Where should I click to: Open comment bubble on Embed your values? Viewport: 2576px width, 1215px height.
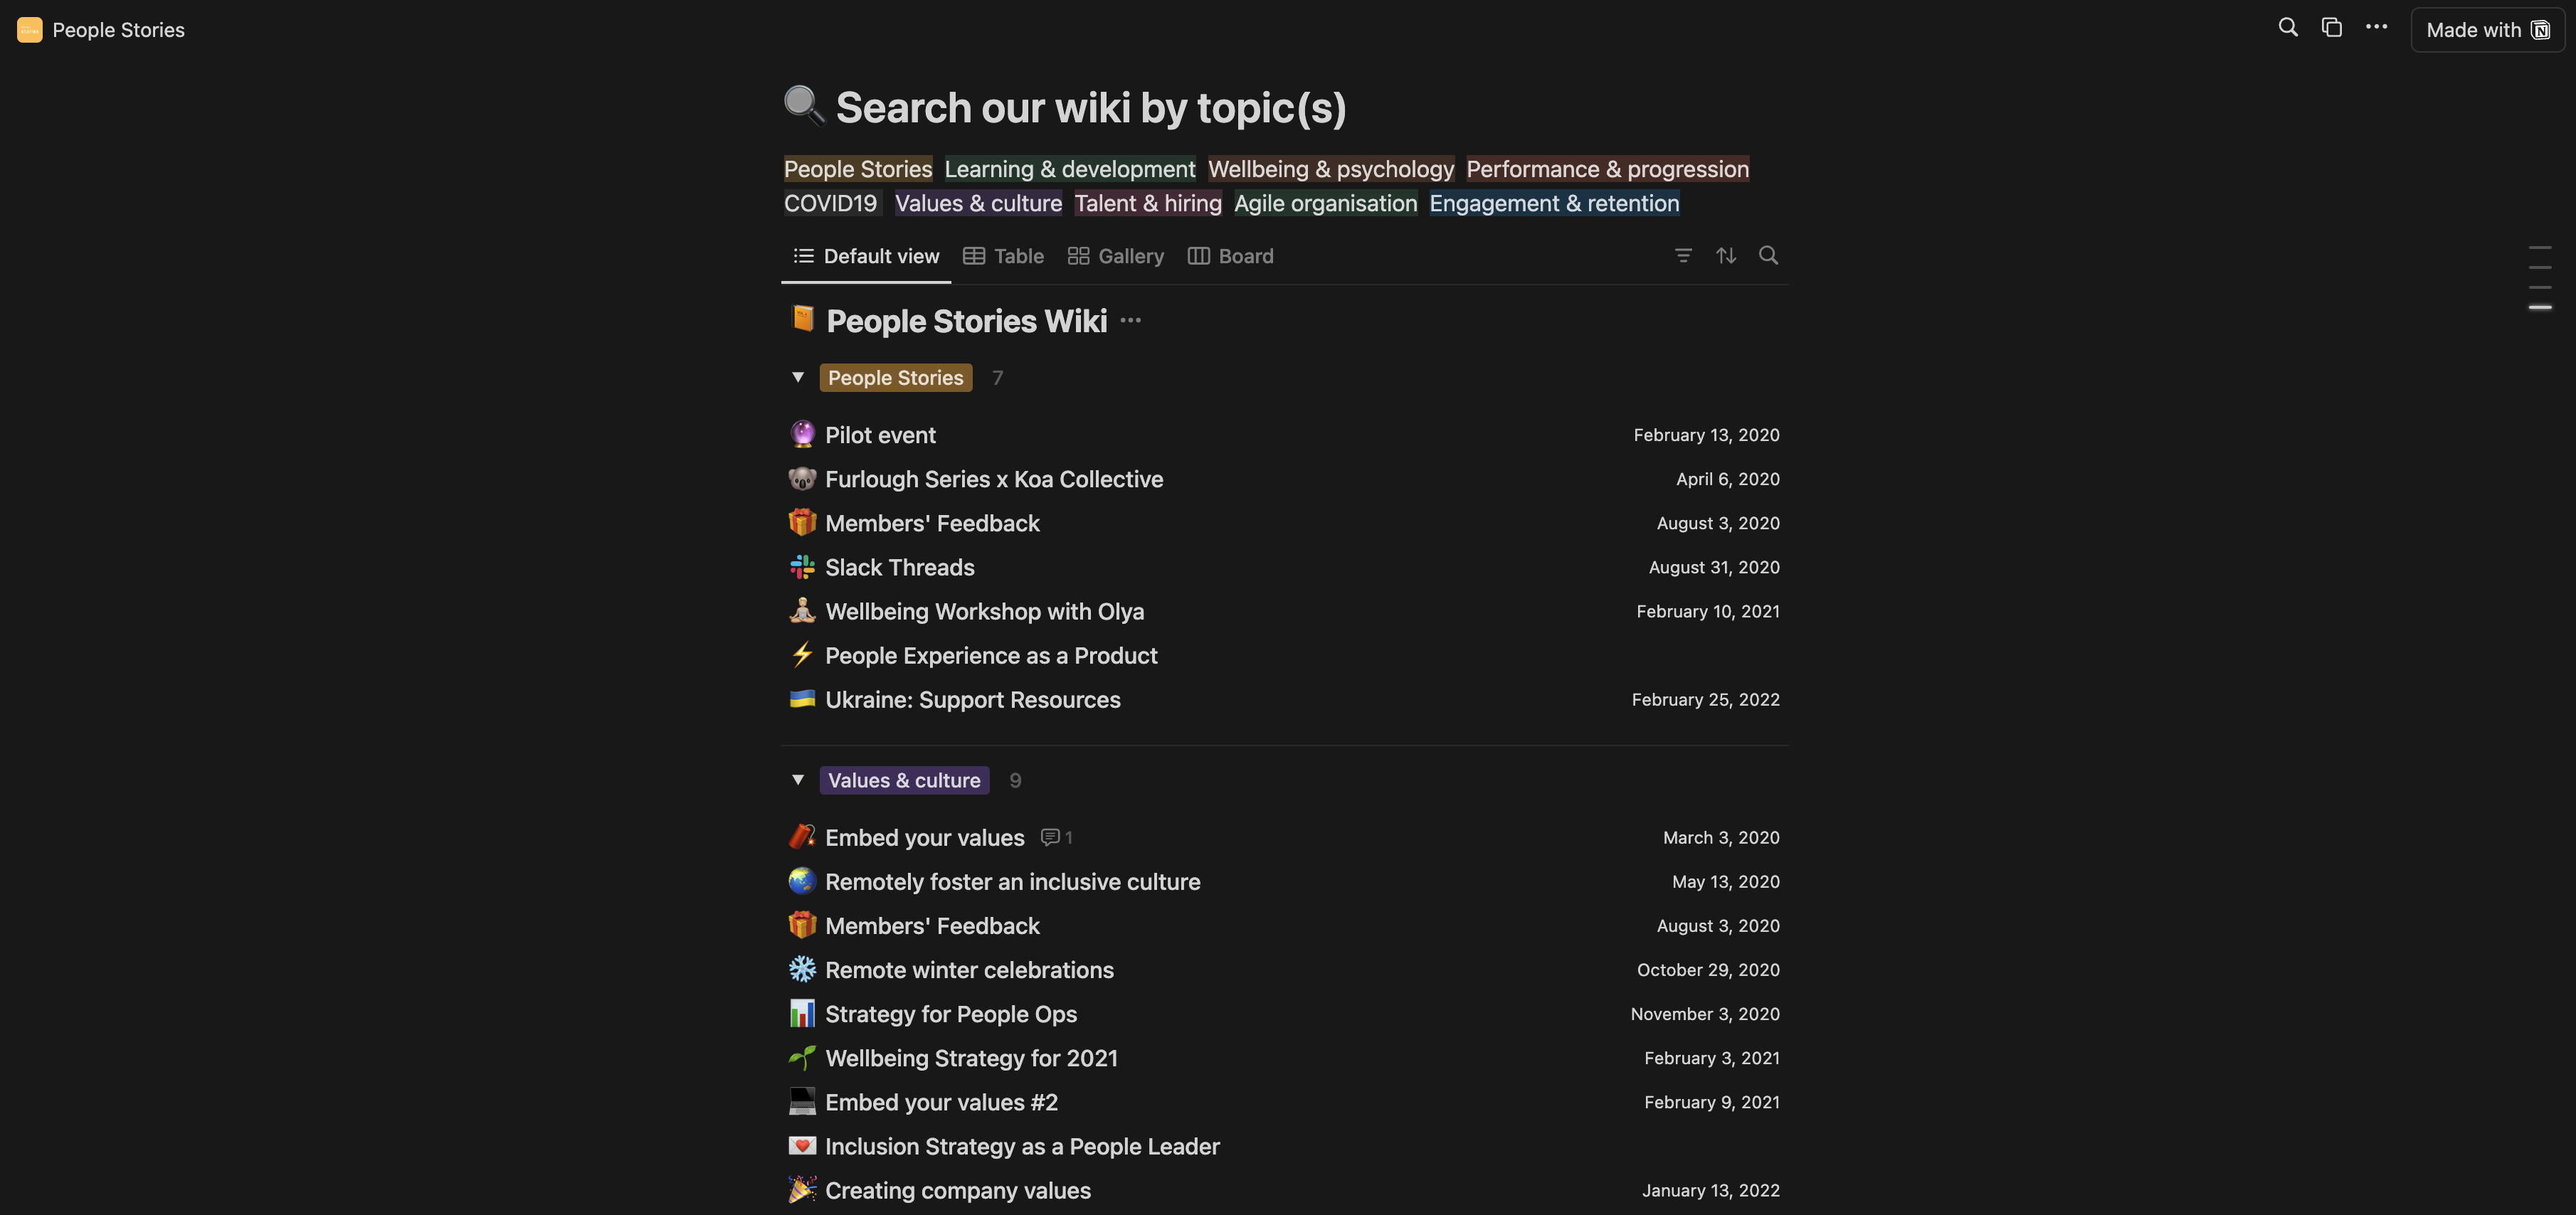point(1056,838)
